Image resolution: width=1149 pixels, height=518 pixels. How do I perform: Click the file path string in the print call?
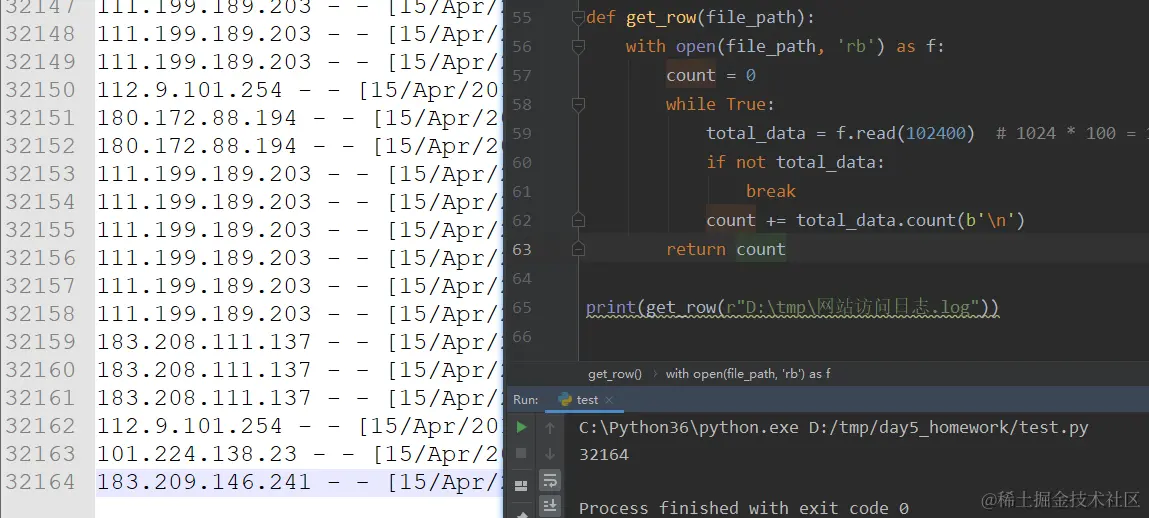(x=852, y=307)
